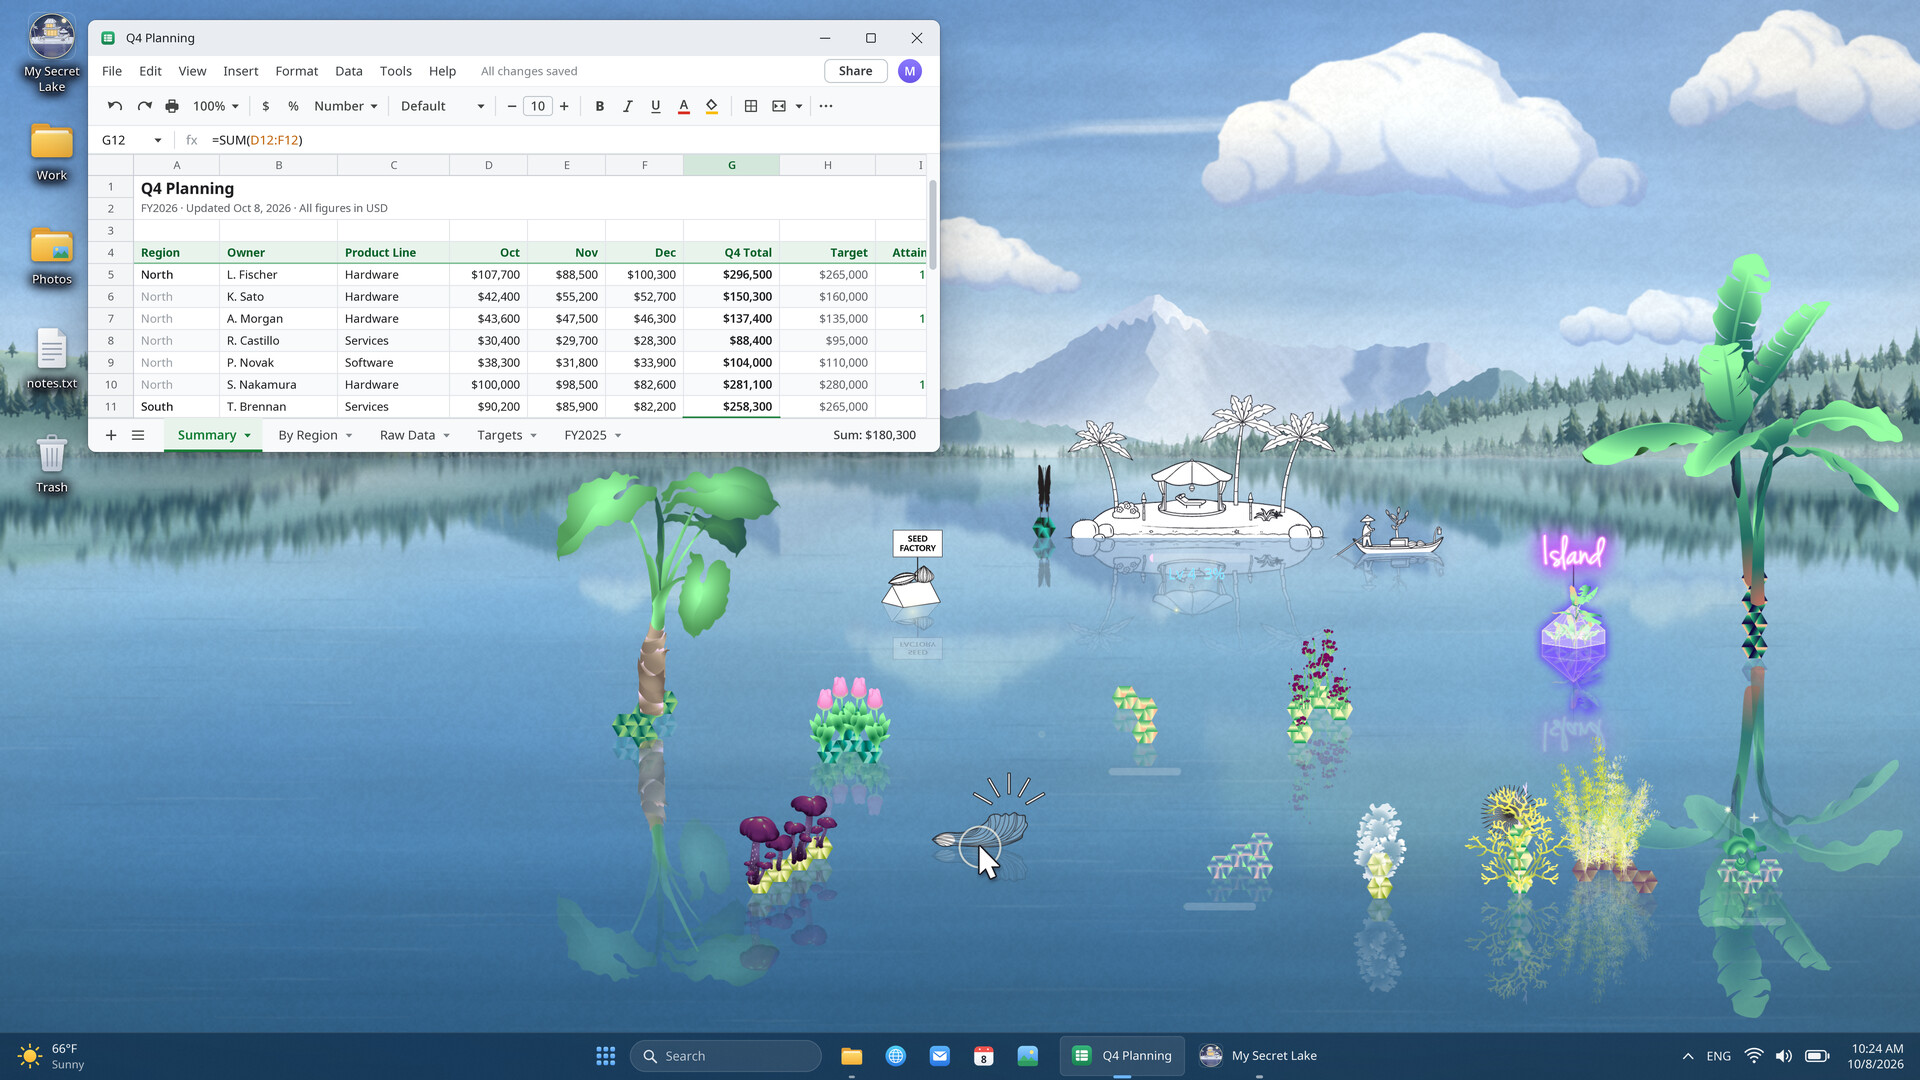Click the vertical scrollbar of the spreadsheet
This screenshot has width=1920, height=1080.
pos(933,225)
